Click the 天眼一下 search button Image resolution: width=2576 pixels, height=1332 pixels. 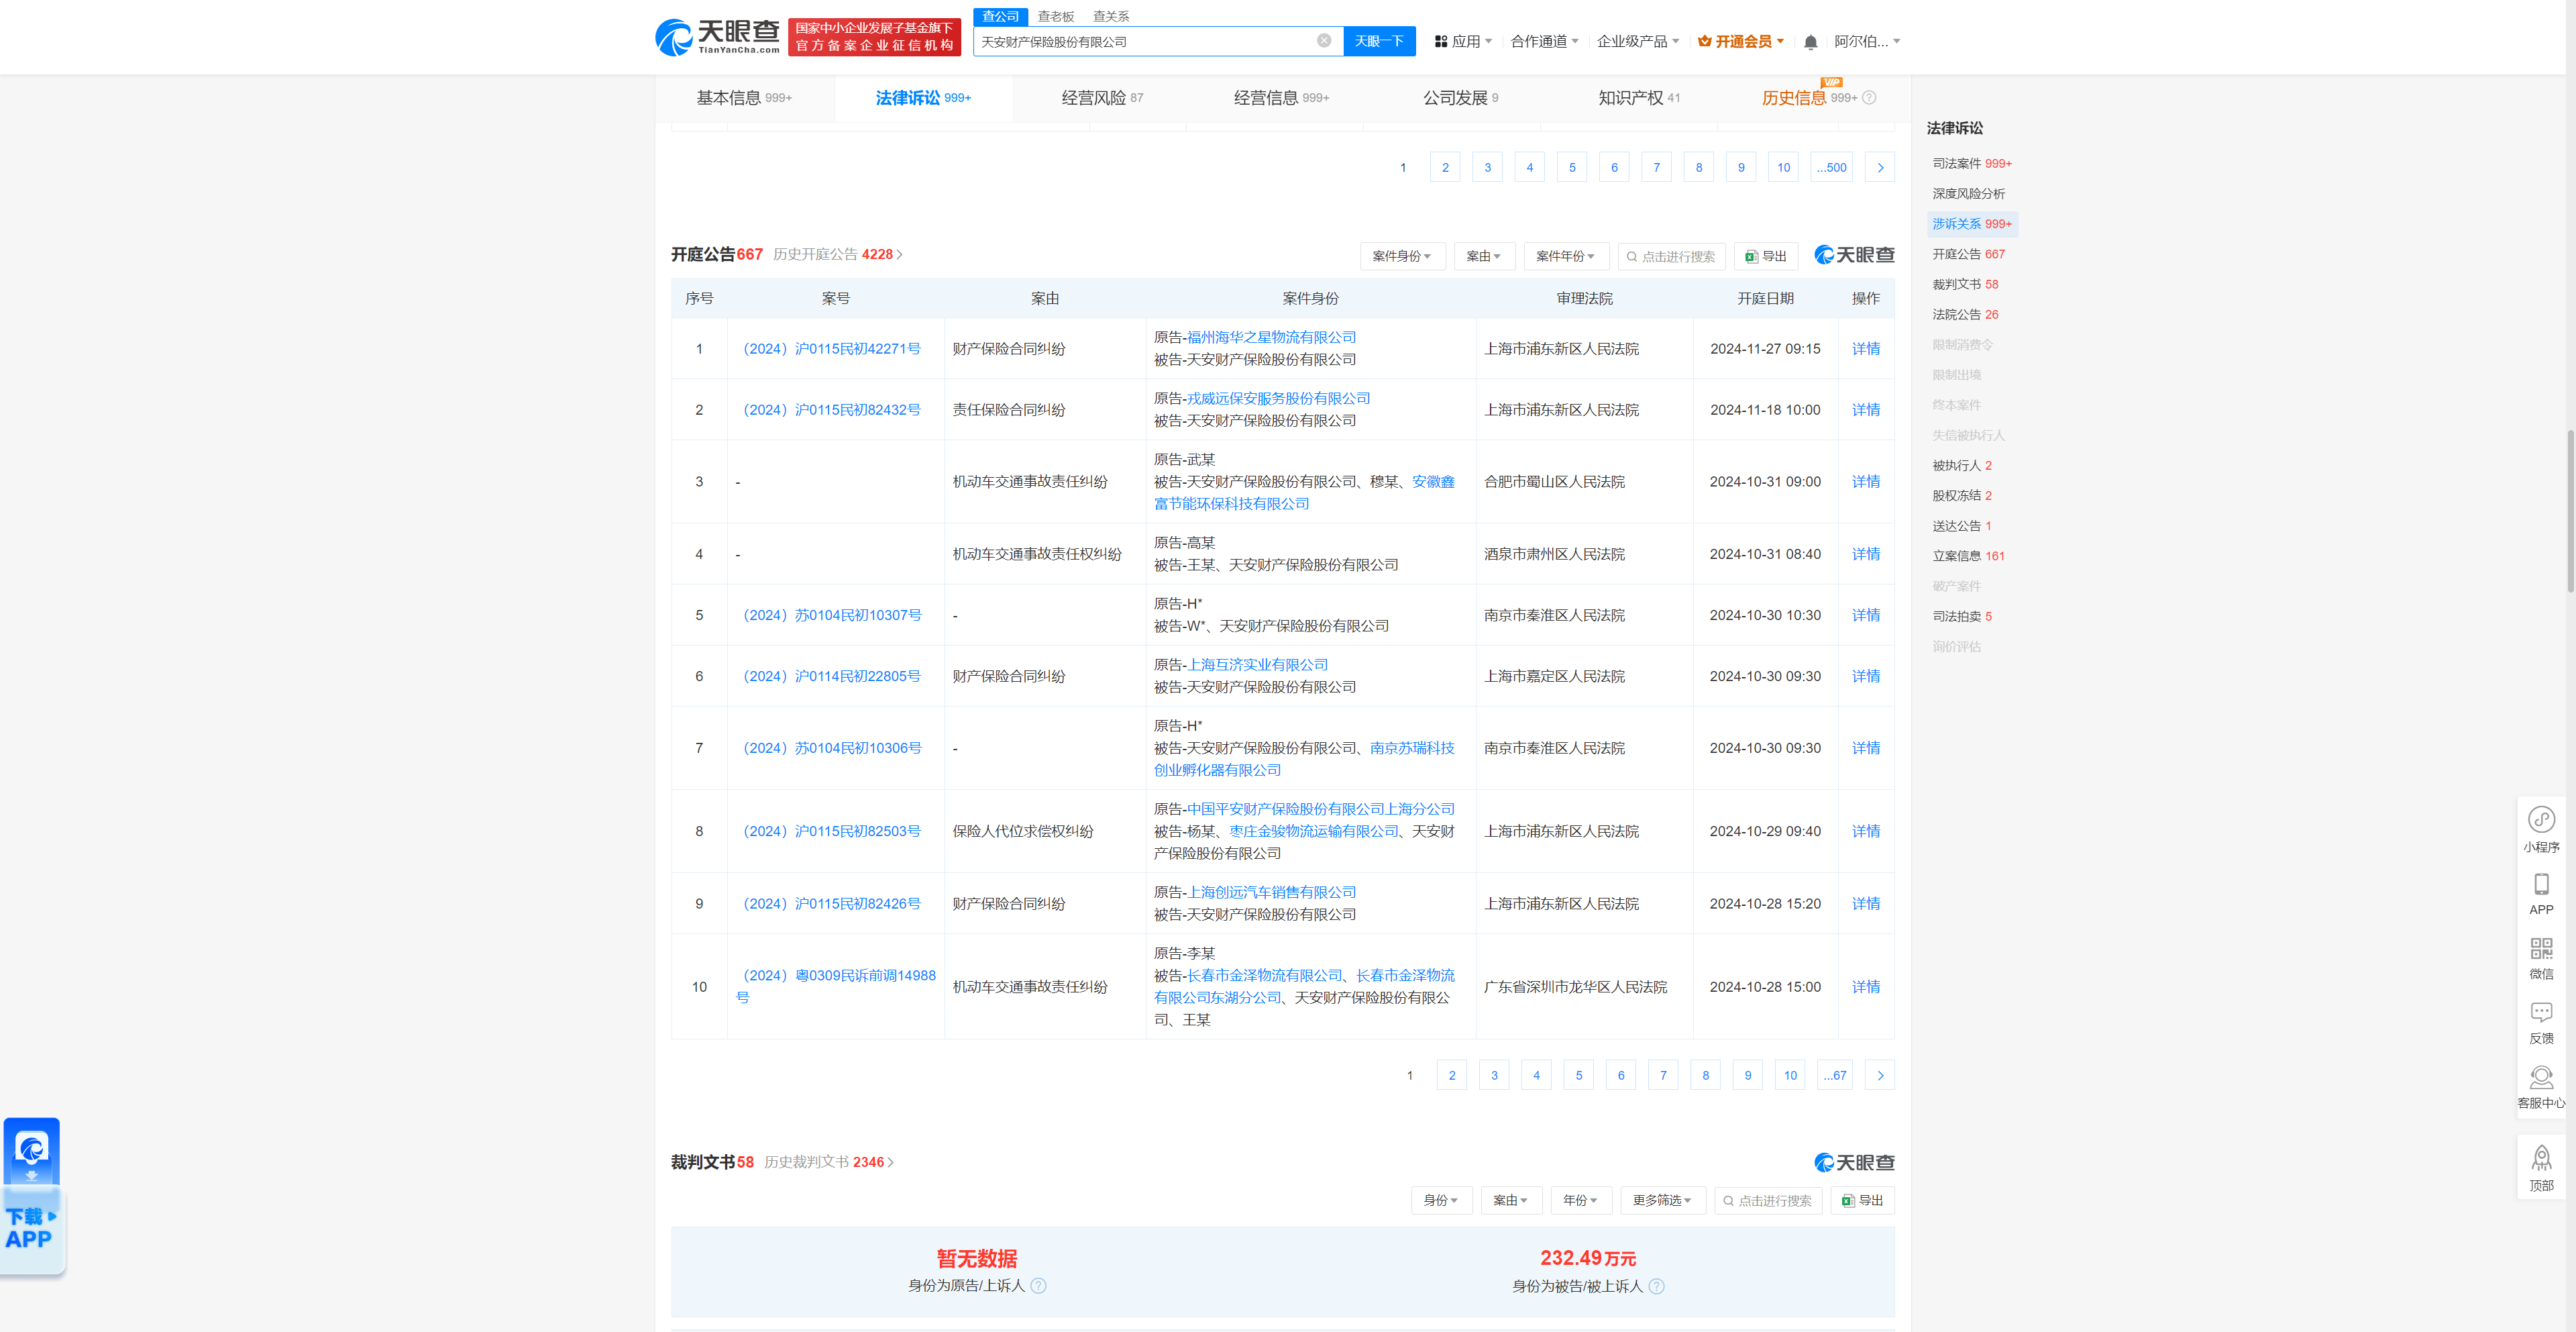click(x=1379, y=41)
